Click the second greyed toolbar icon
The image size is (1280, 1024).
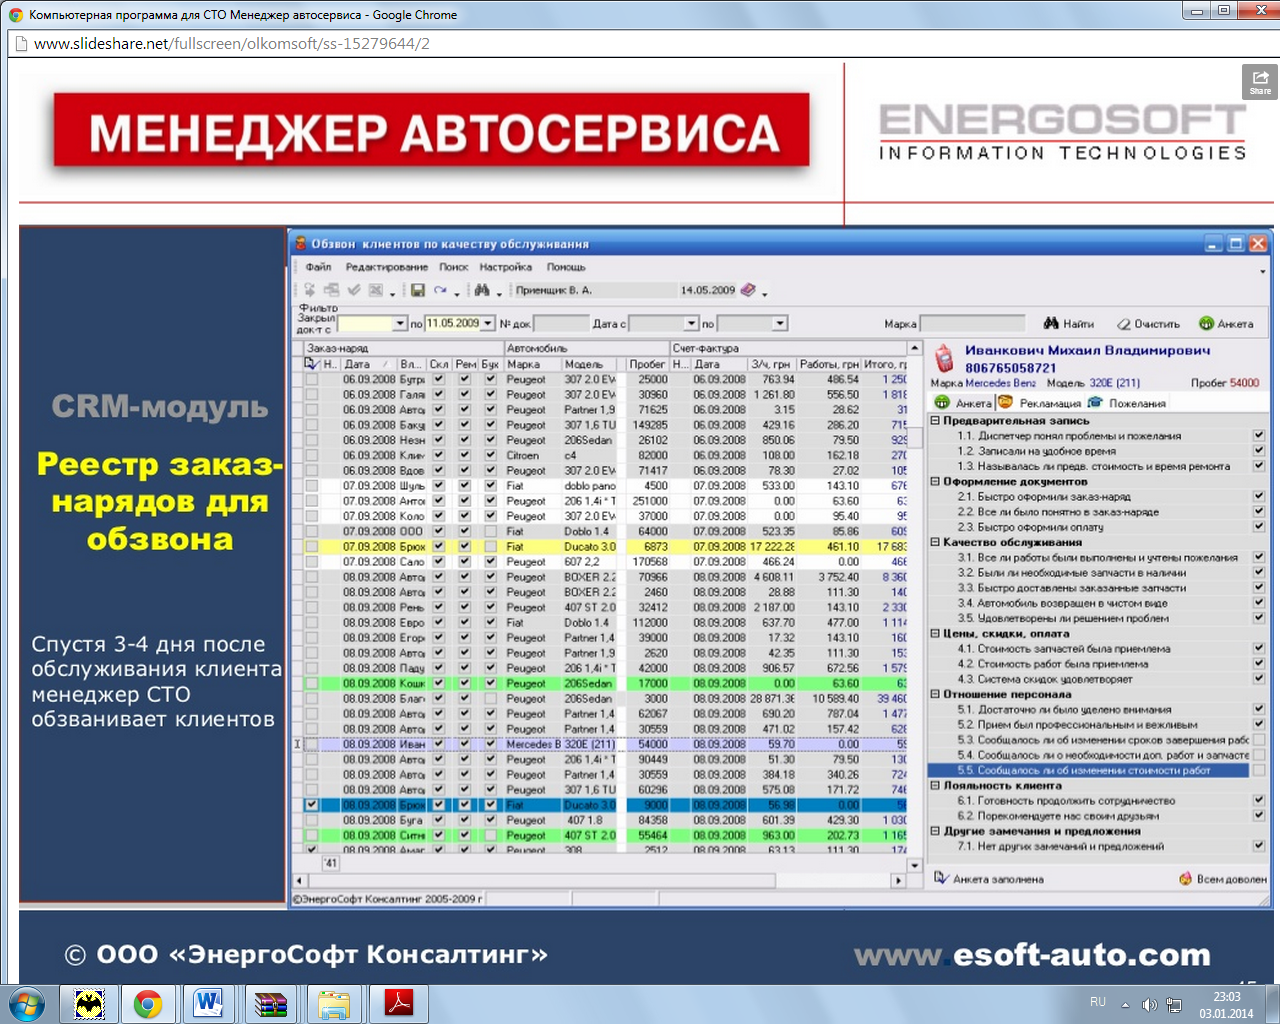[x=331, y=291]
